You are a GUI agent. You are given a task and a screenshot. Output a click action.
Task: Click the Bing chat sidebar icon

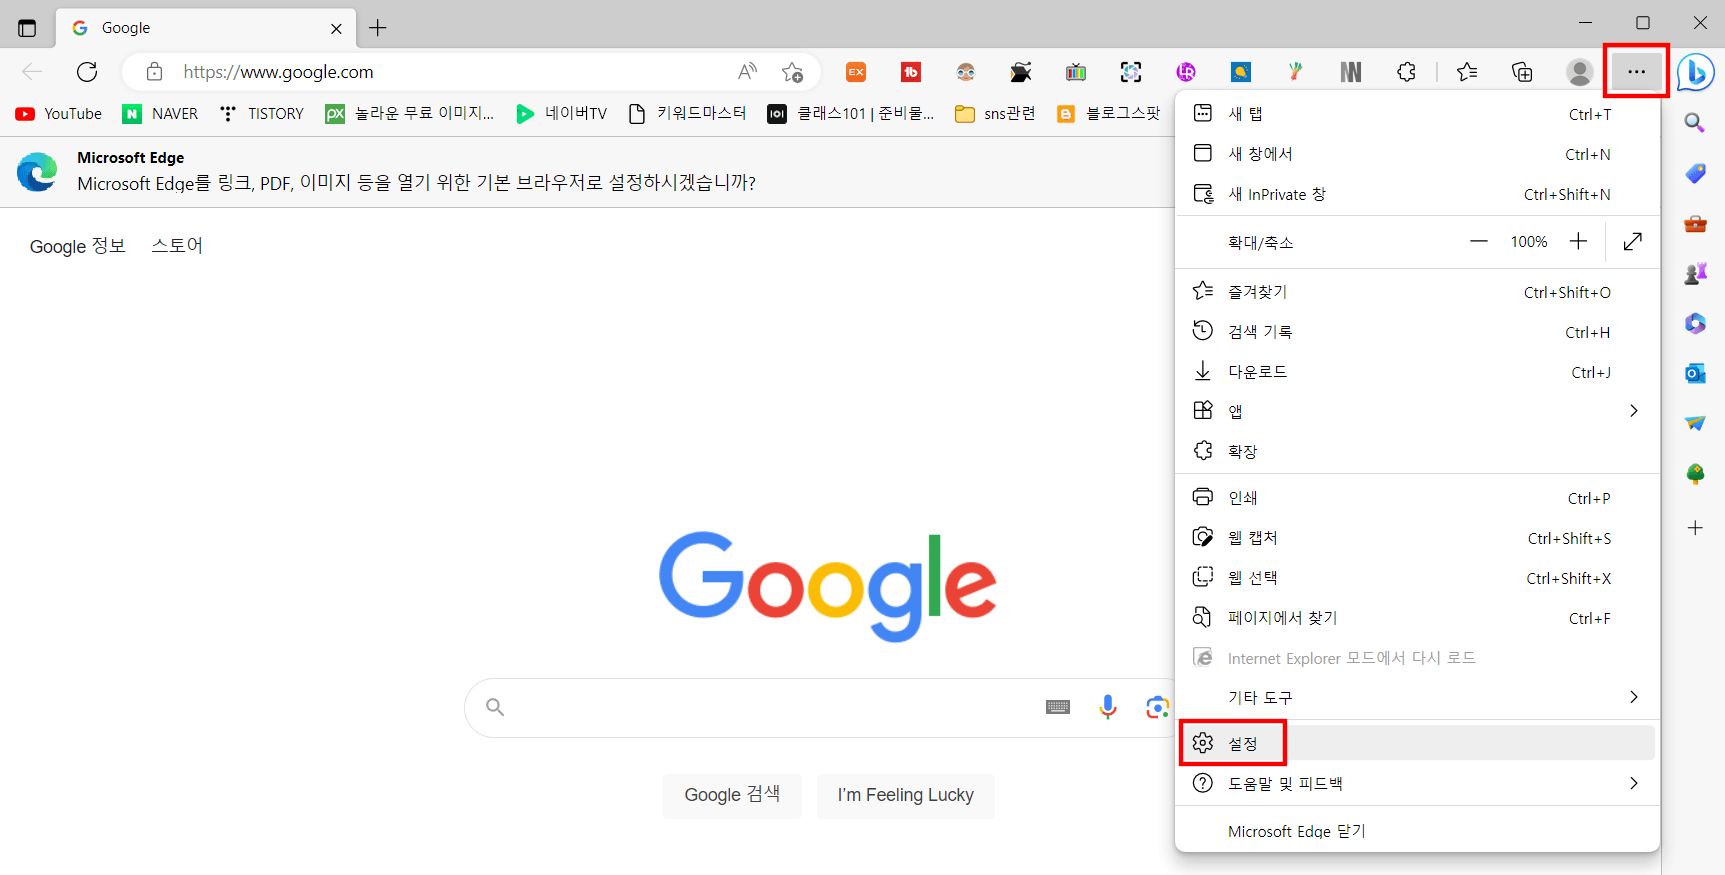(1696, 72)
